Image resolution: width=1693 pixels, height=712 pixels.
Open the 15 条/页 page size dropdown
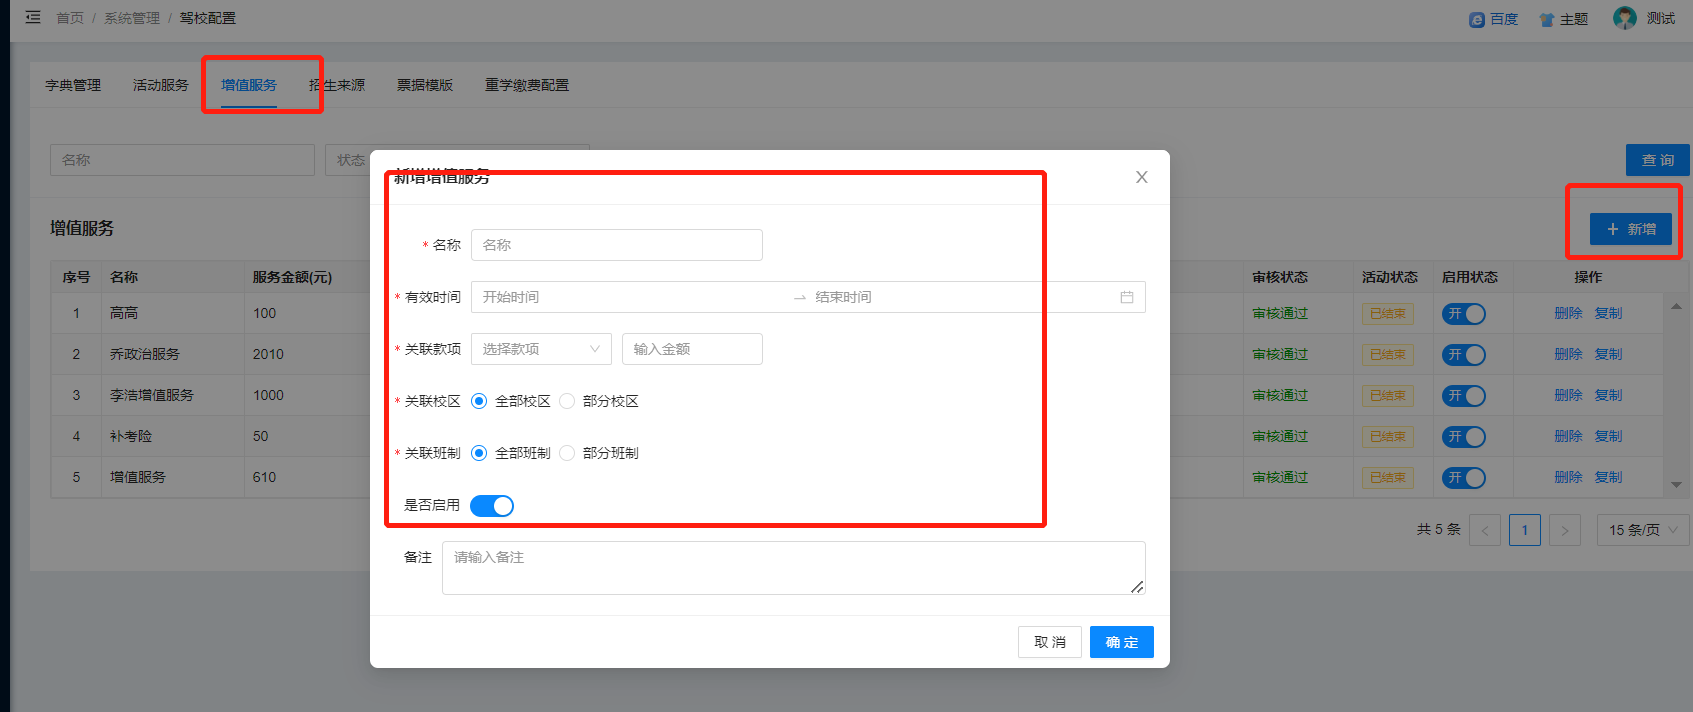[1643, 530]
